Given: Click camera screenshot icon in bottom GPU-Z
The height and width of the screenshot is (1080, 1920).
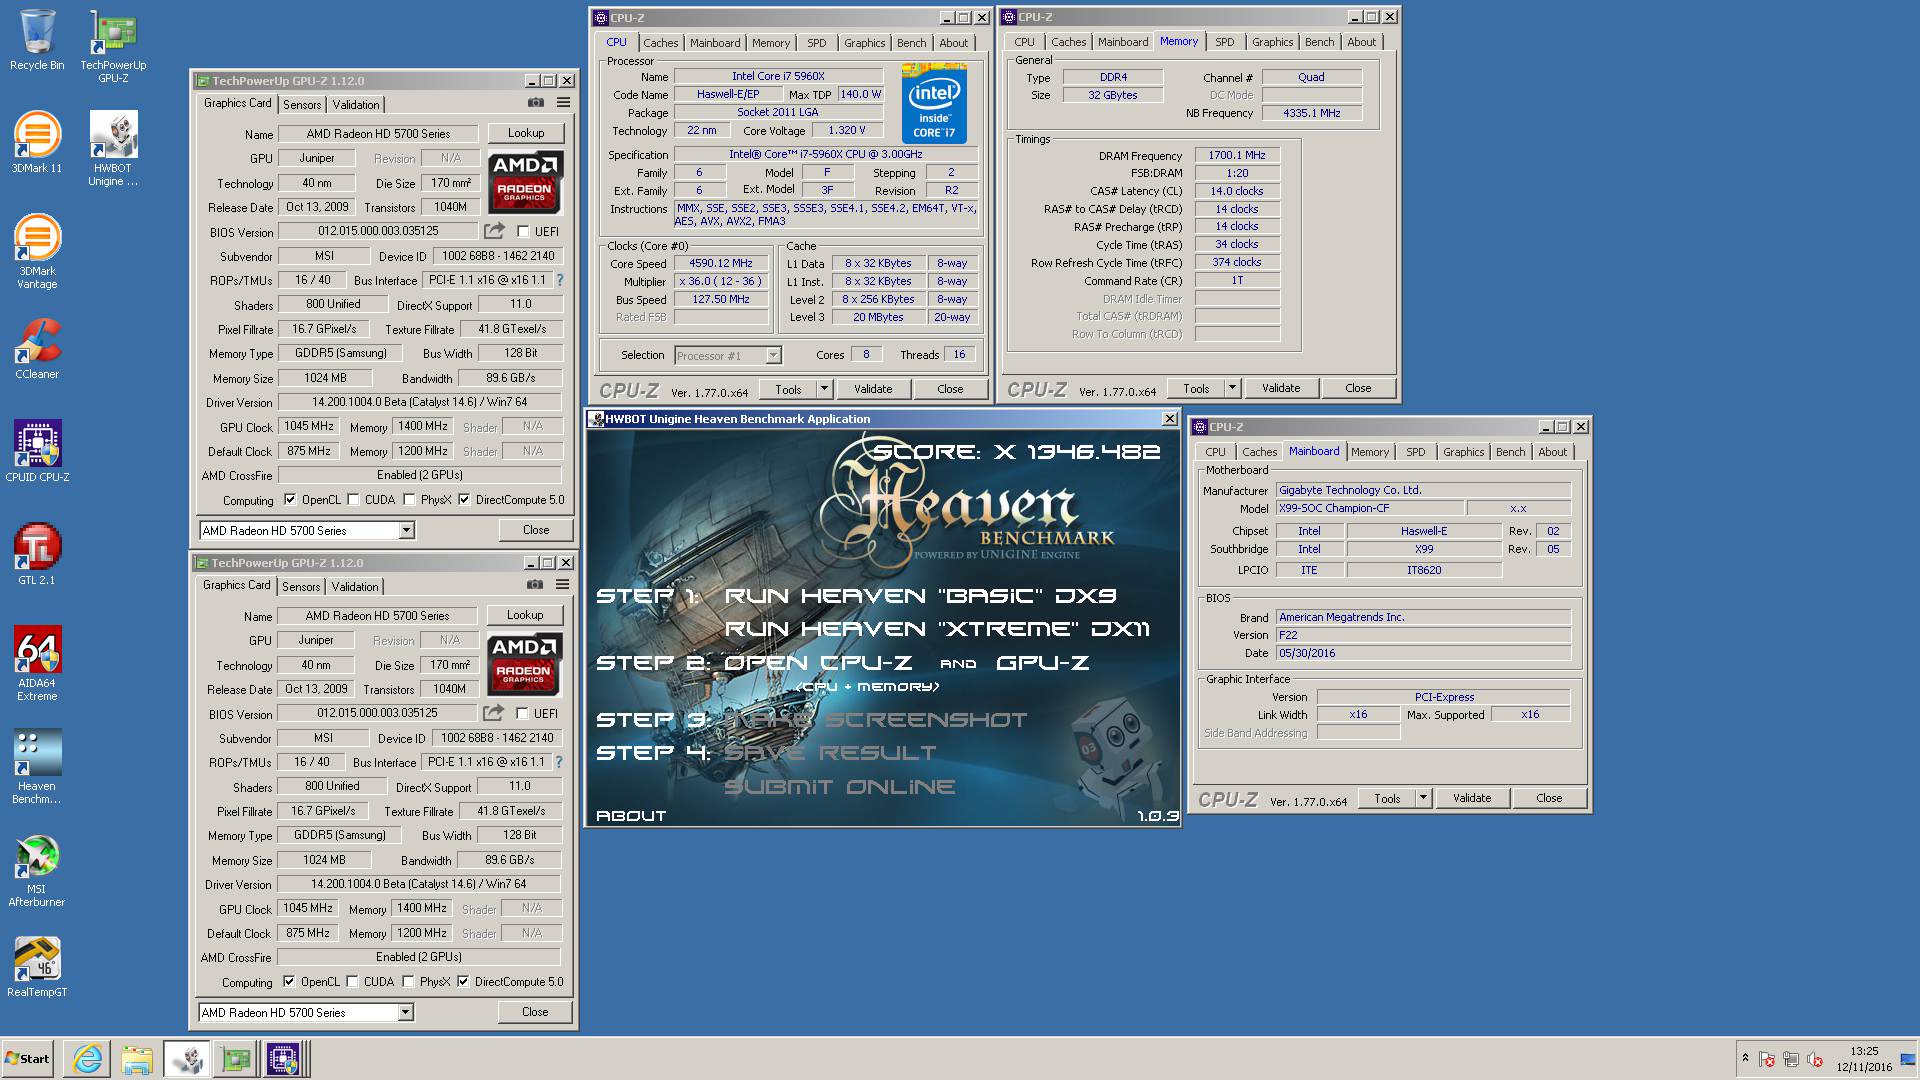Looking at the screenshot, I should pyautogui.click(x=535, y=585).
